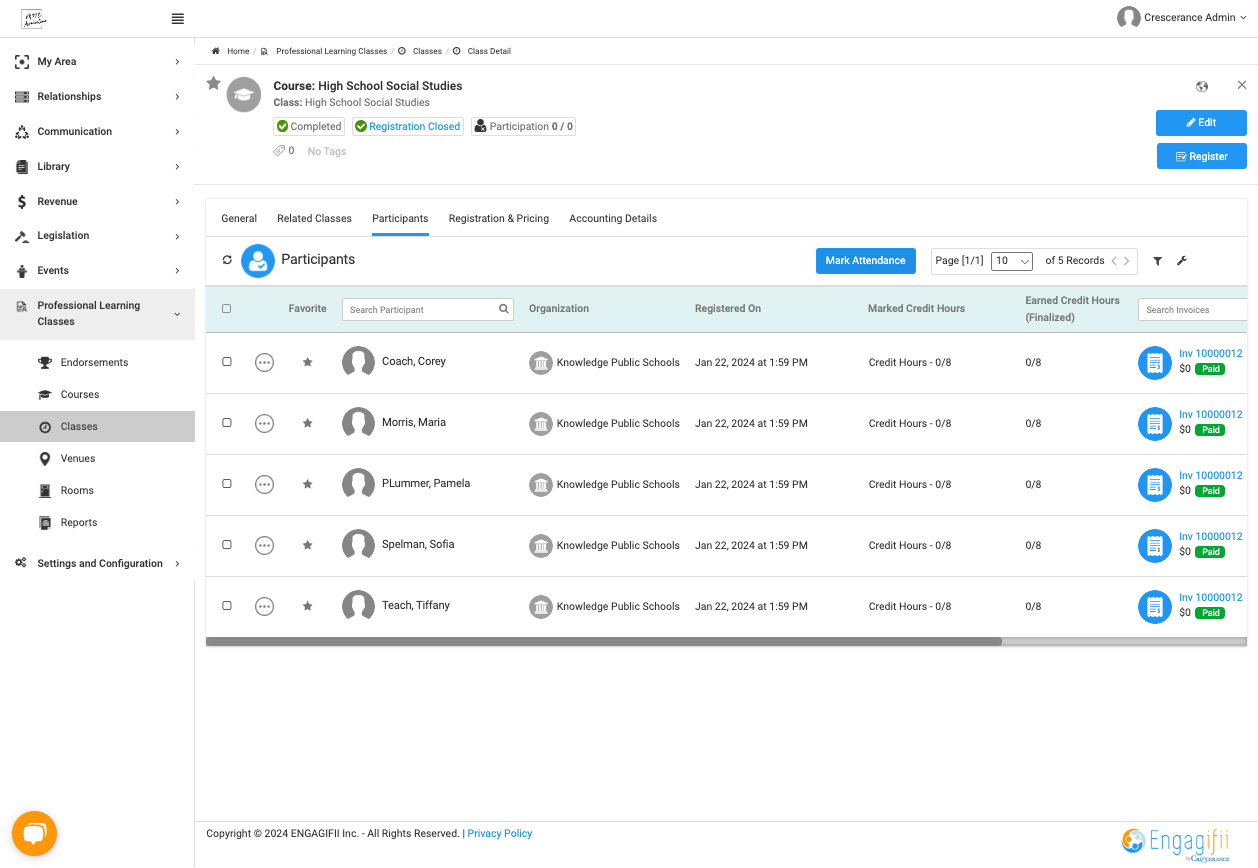1258x868 pixels.
Task: Select the checkbox for Teach, Tiffany
Action: click(226, 606)
